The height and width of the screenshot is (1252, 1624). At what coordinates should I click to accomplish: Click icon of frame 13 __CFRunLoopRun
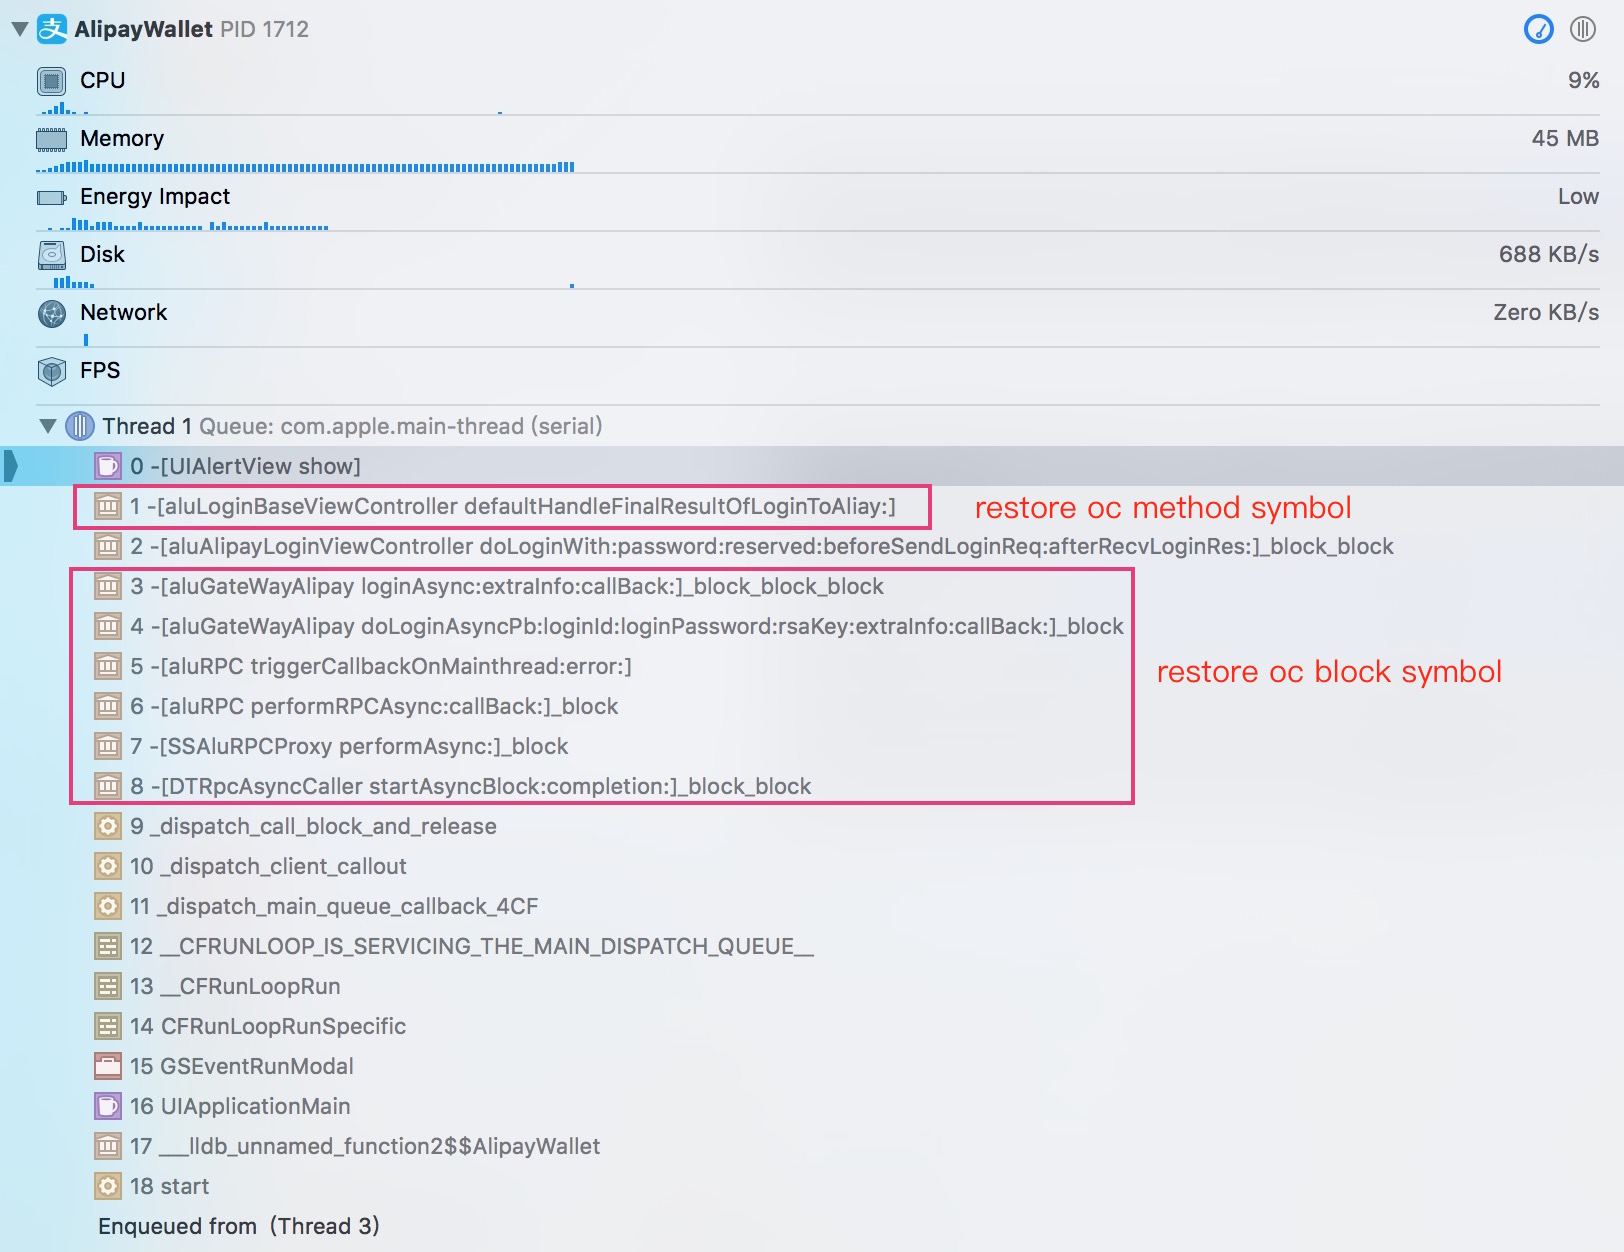(x=108, y=986)
